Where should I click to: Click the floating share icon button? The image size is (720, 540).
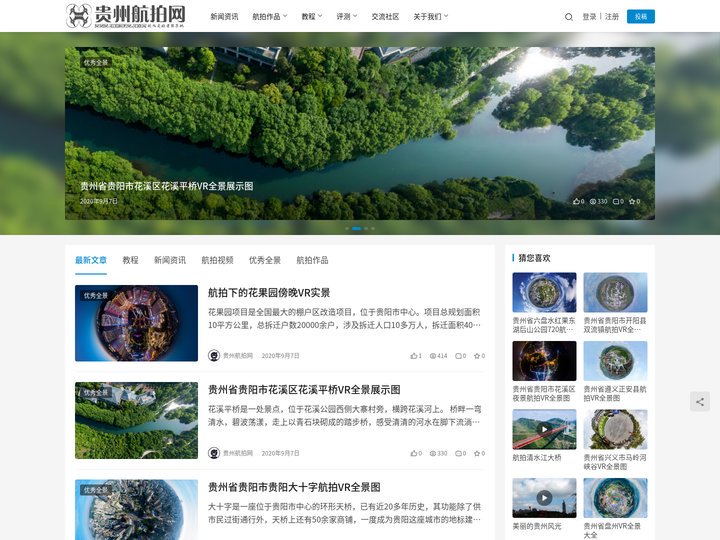(x=699, y=402)
